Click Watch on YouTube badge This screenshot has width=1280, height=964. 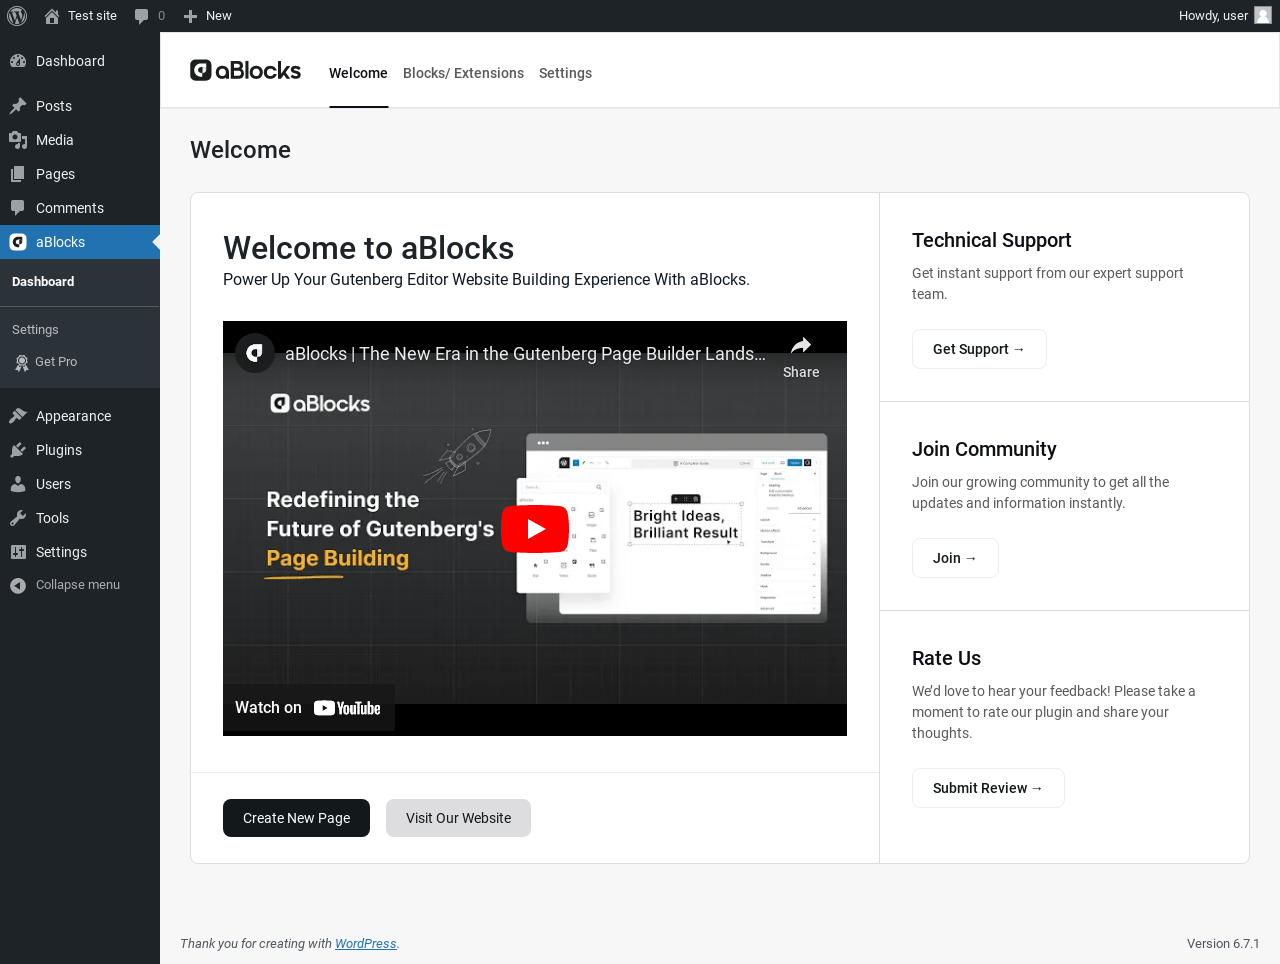pos(308,708)
